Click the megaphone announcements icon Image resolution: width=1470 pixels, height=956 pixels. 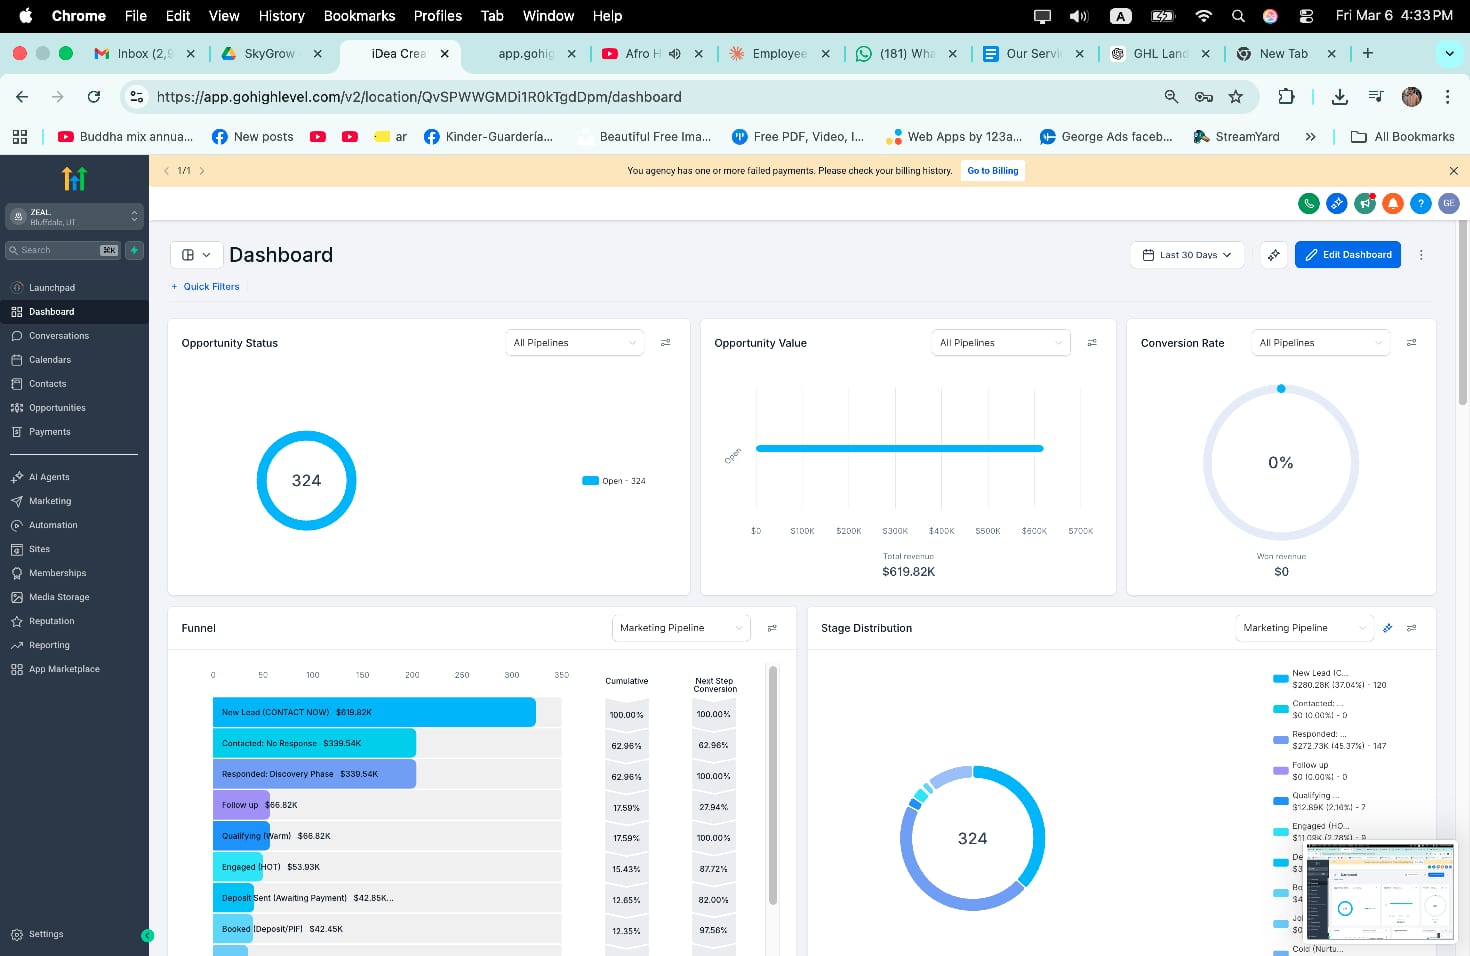click(1364, 203)
